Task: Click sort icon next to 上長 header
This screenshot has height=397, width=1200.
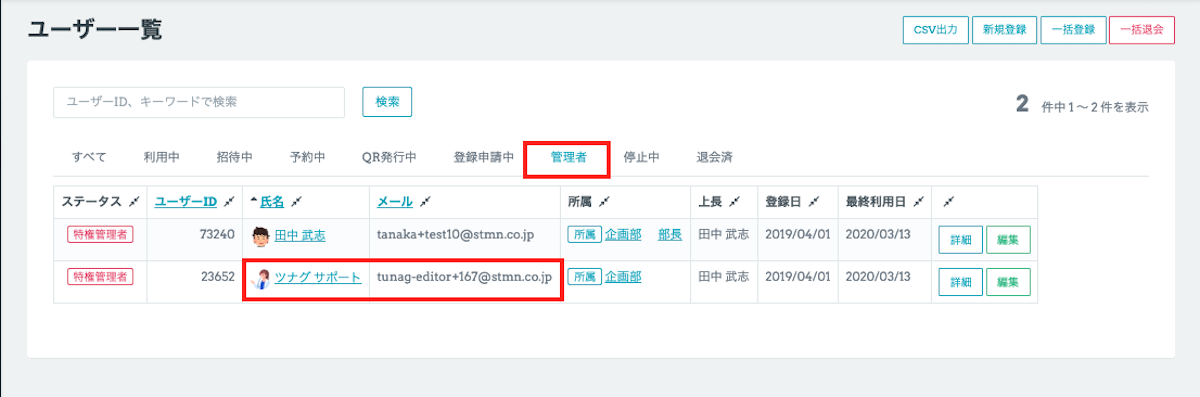Action: (x=734, y=202)
